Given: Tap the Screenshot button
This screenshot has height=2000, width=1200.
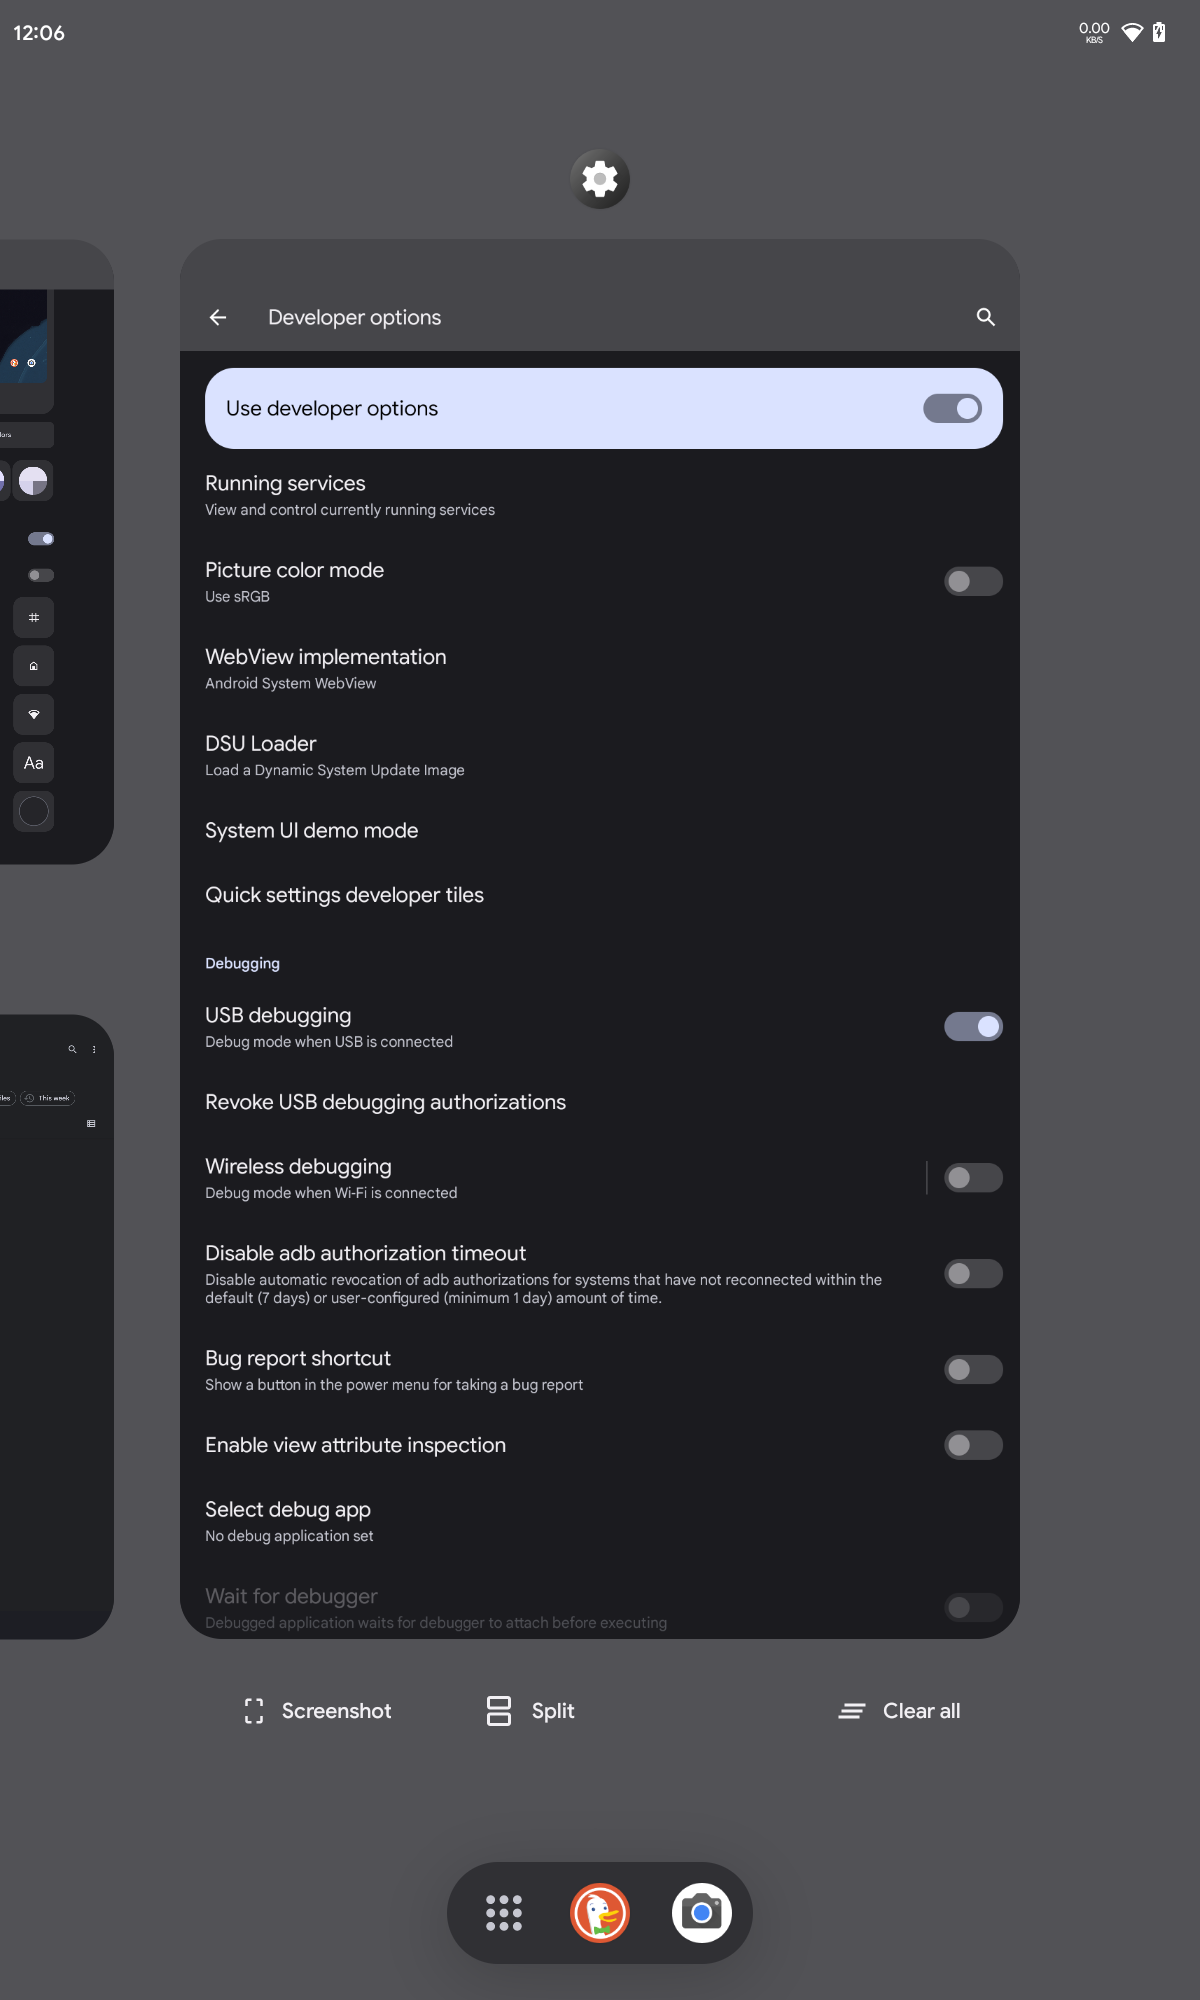Looking at the screenshot, I should point(318,1711).
